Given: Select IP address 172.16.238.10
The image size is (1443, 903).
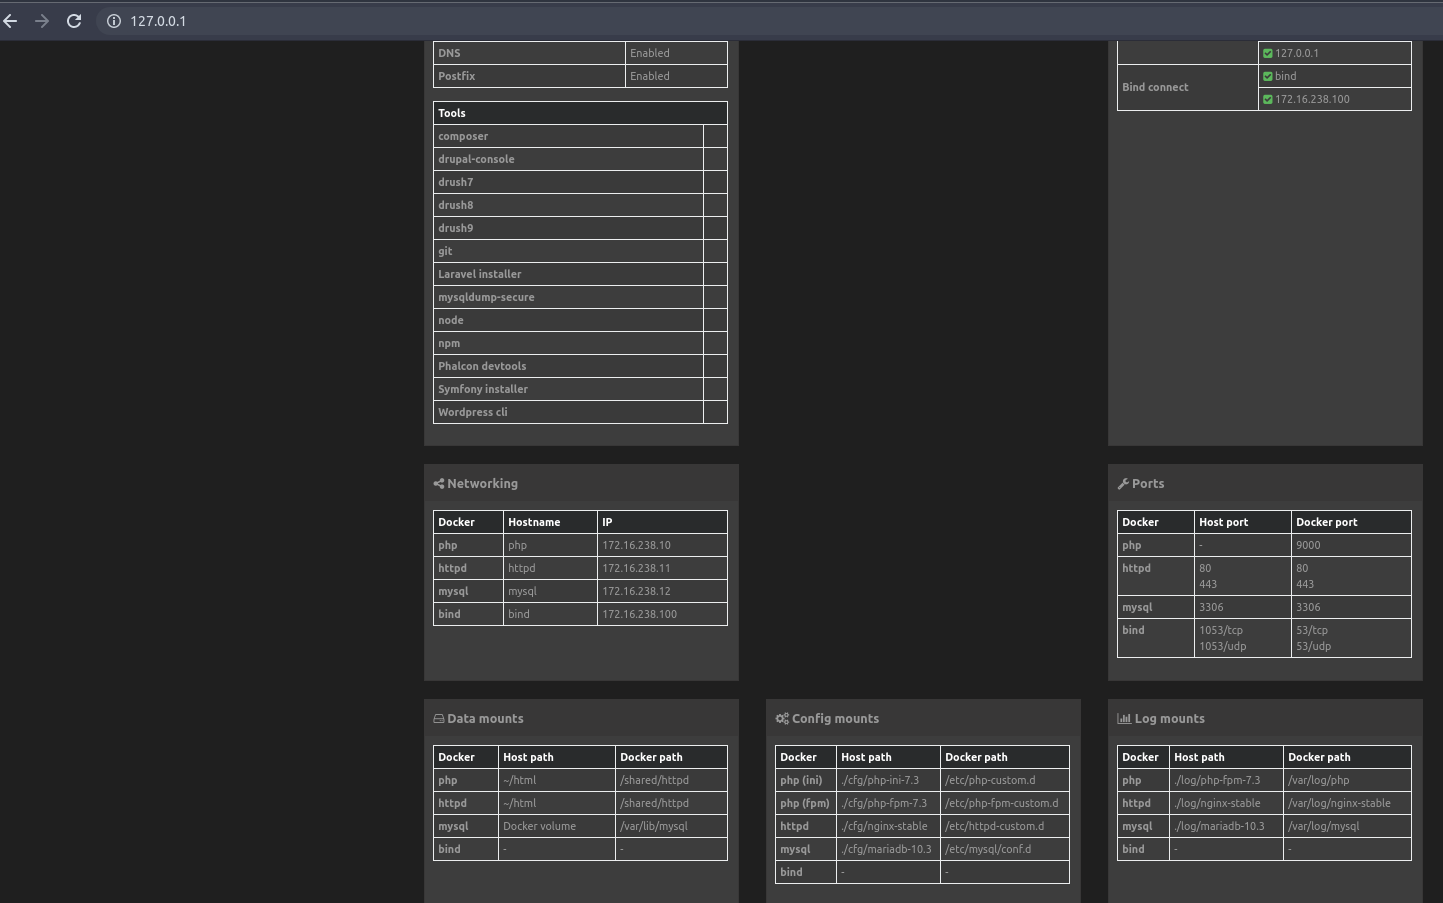Looking at the screenshot, I should click(636, 545).
